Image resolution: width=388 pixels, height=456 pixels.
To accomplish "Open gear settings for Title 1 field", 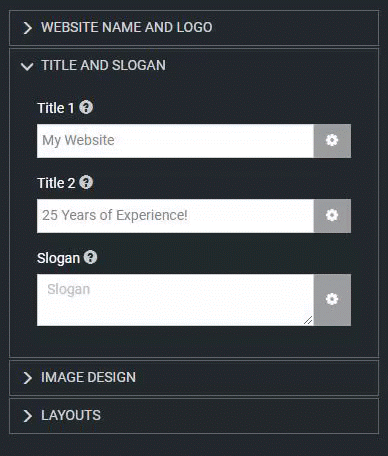I will point(332,141).
